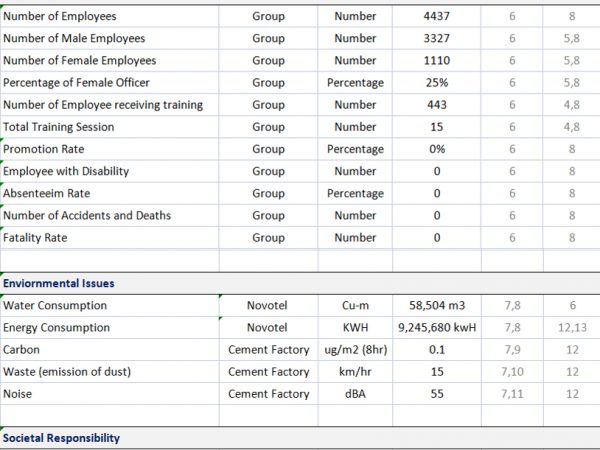Select the 'Noise' row label
Viewport: 600px width, 450px height.
[x=18, y=395]
